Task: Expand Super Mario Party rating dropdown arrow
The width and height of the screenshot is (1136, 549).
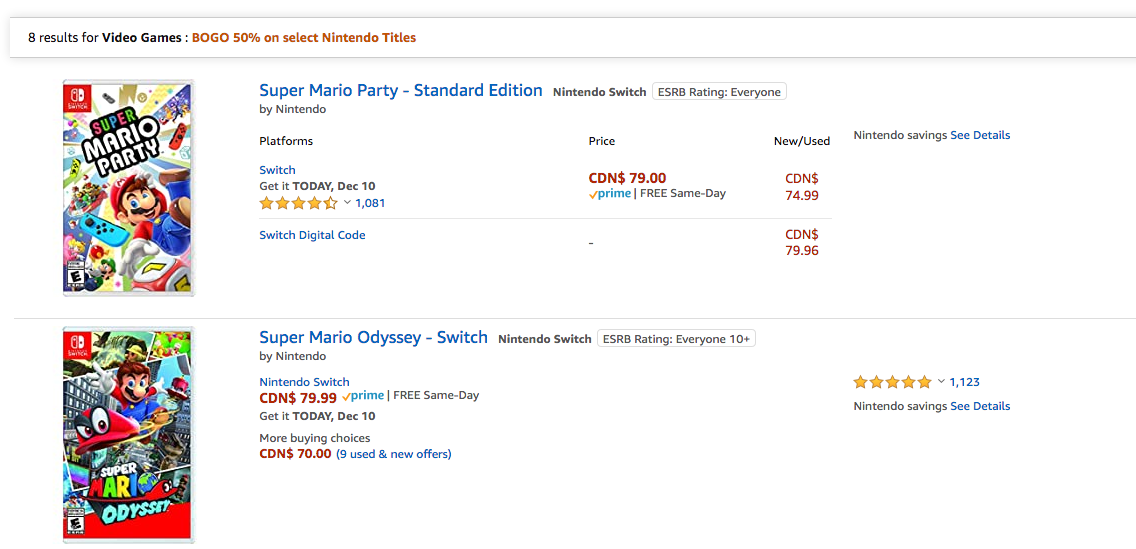Action: (x=347, y=203)
